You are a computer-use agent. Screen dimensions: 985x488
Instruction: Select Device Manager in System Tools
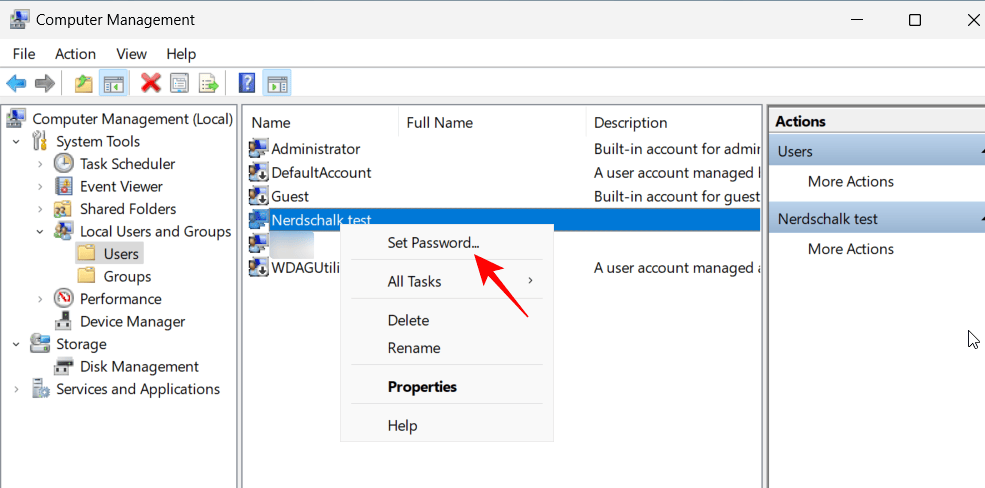click(132, 322)
